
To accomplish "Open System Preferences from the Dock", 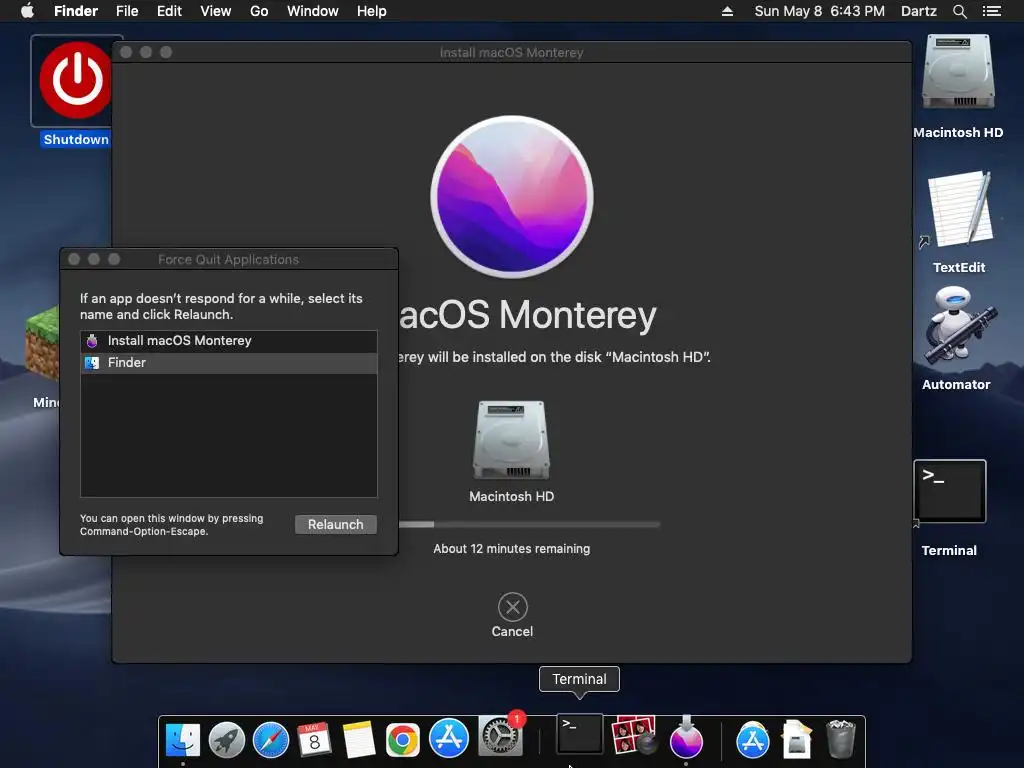I will pos(500,736).
